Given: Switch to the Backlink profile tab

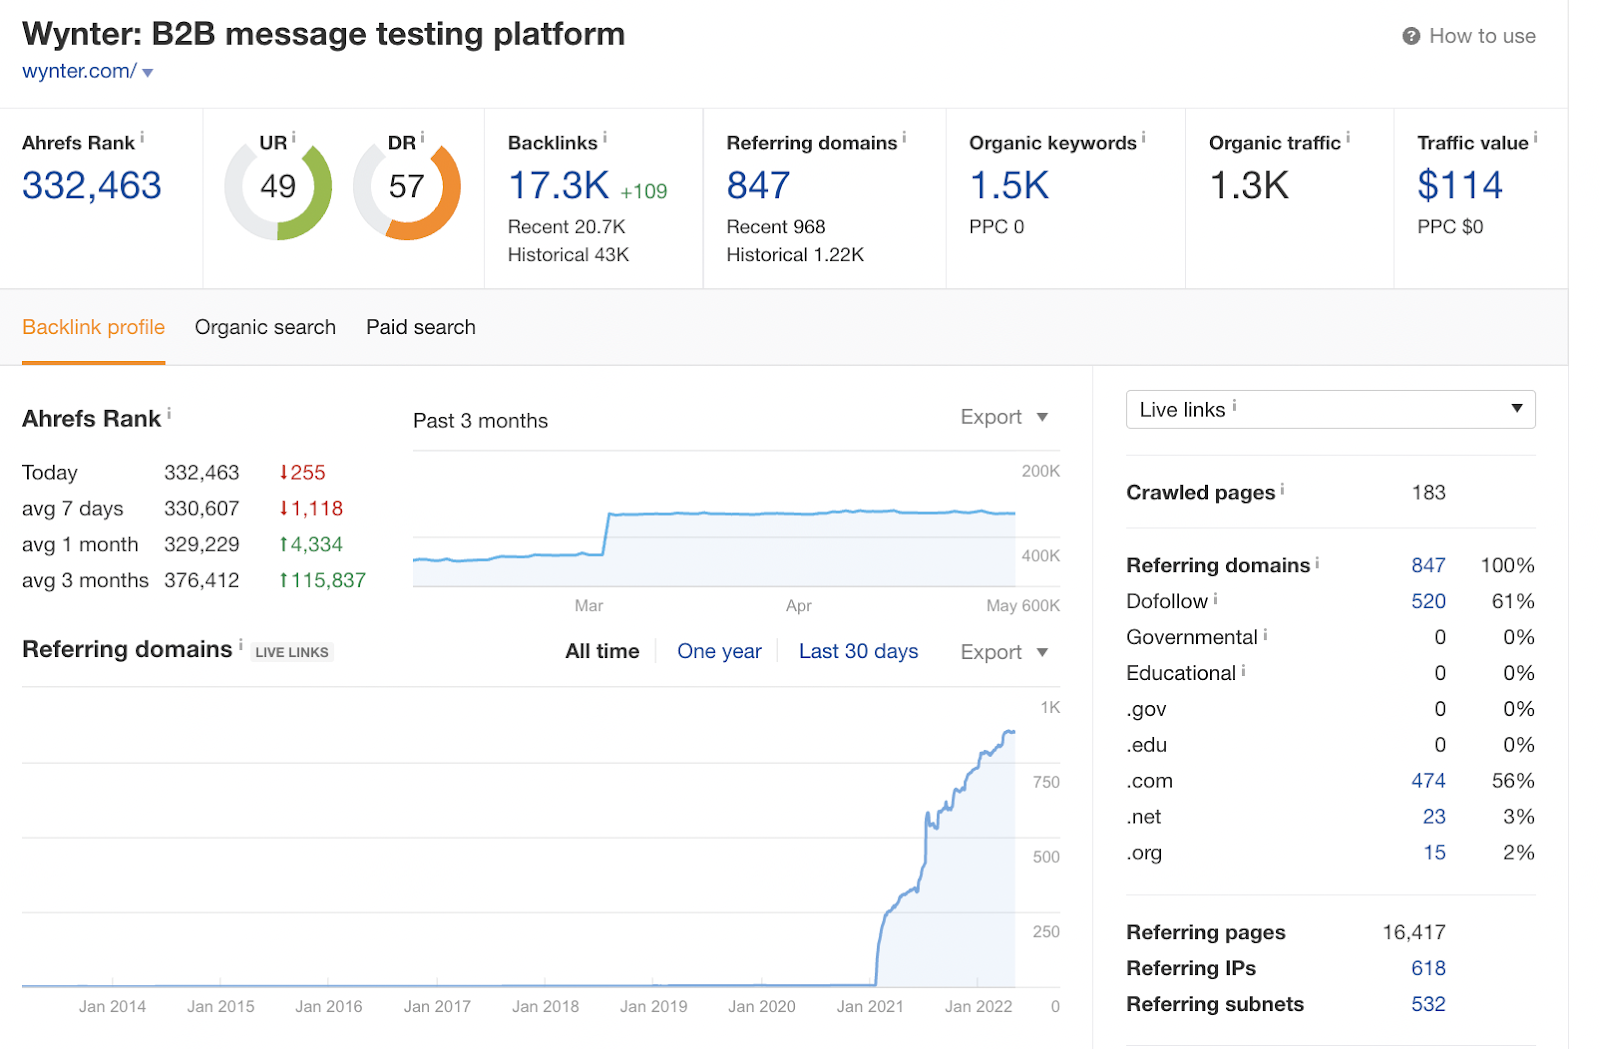Looking at the screenshot, I should pos(93,327).
